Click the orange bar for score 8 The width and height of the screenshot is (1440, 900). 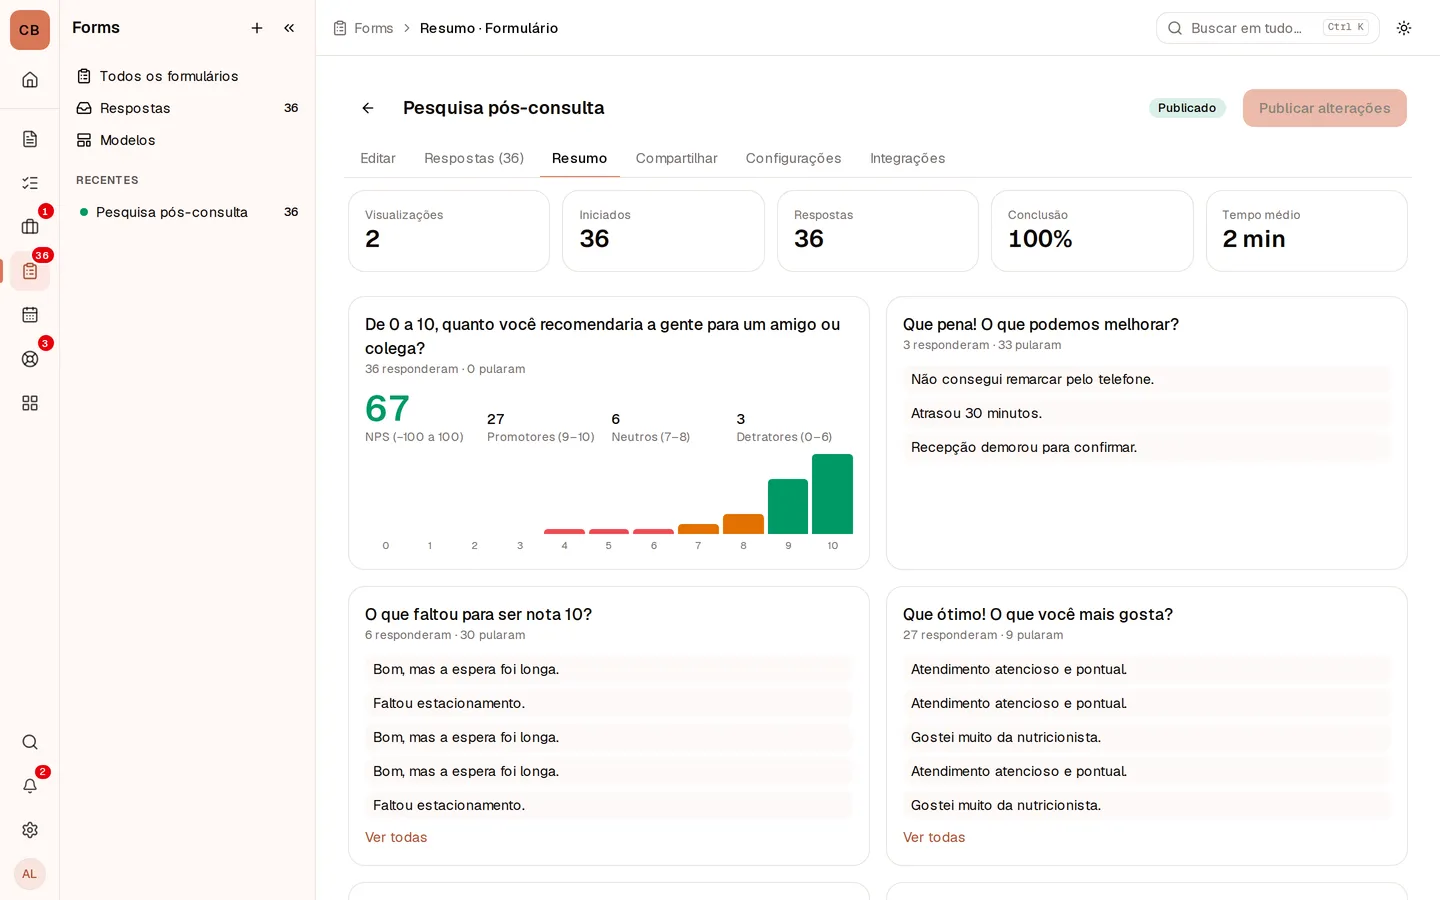[x=743, y=524]
